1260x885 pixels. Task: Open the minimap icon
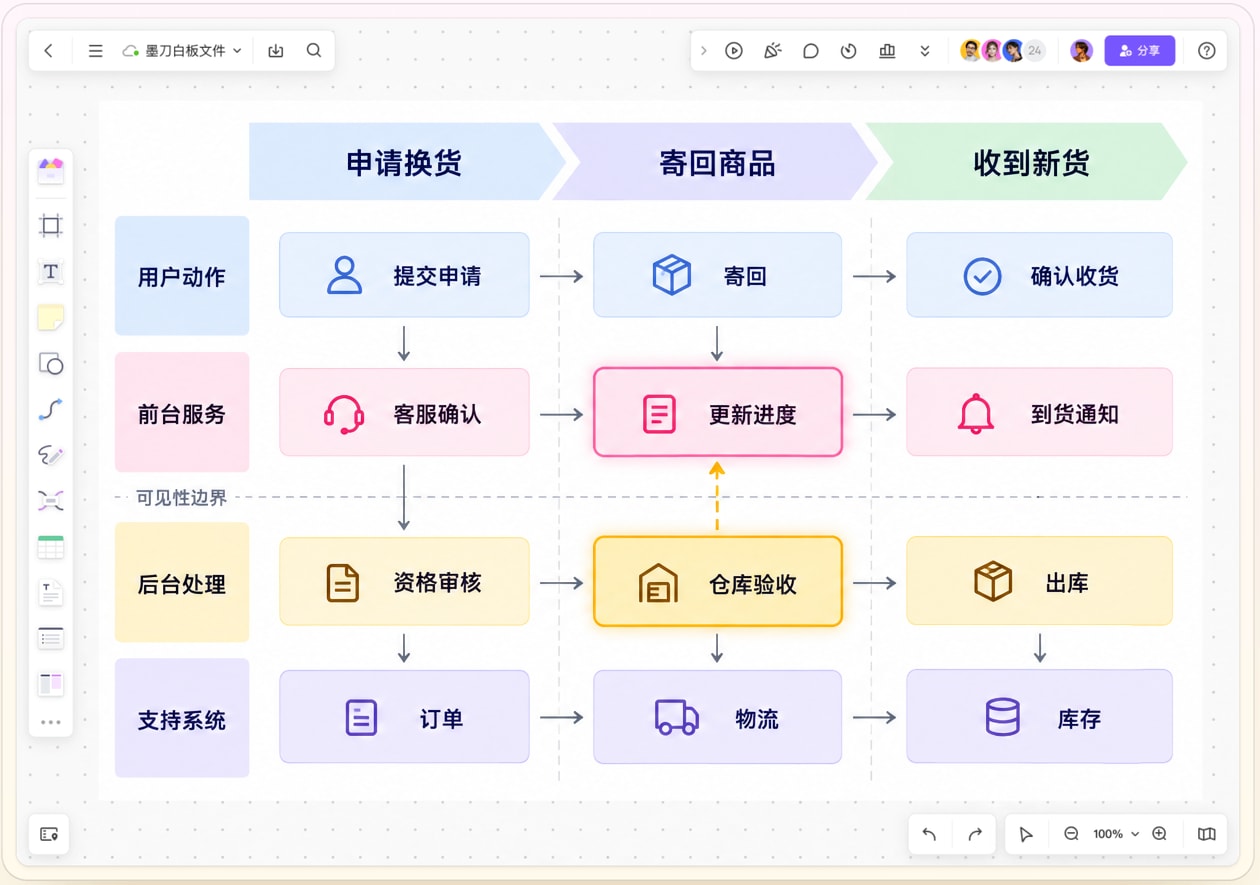click(x=1207, y=834)
